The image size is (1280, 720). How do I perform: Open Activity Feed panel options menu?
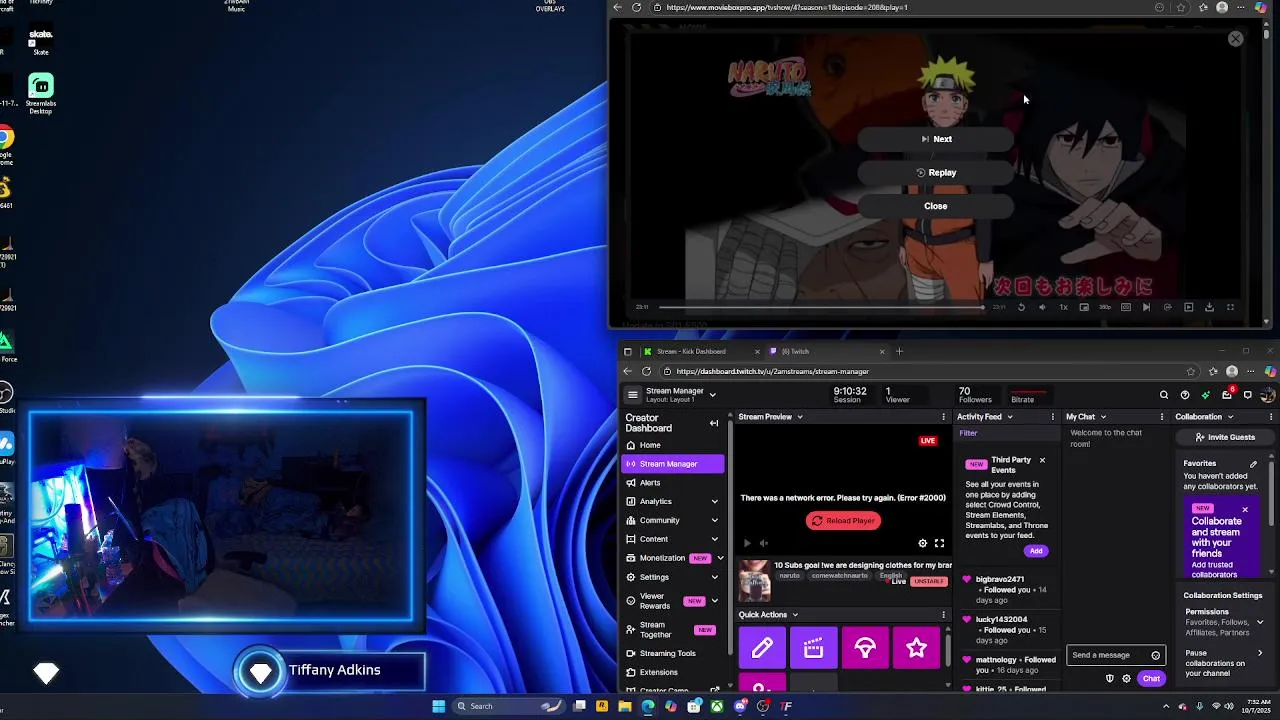coord(1052,417)
